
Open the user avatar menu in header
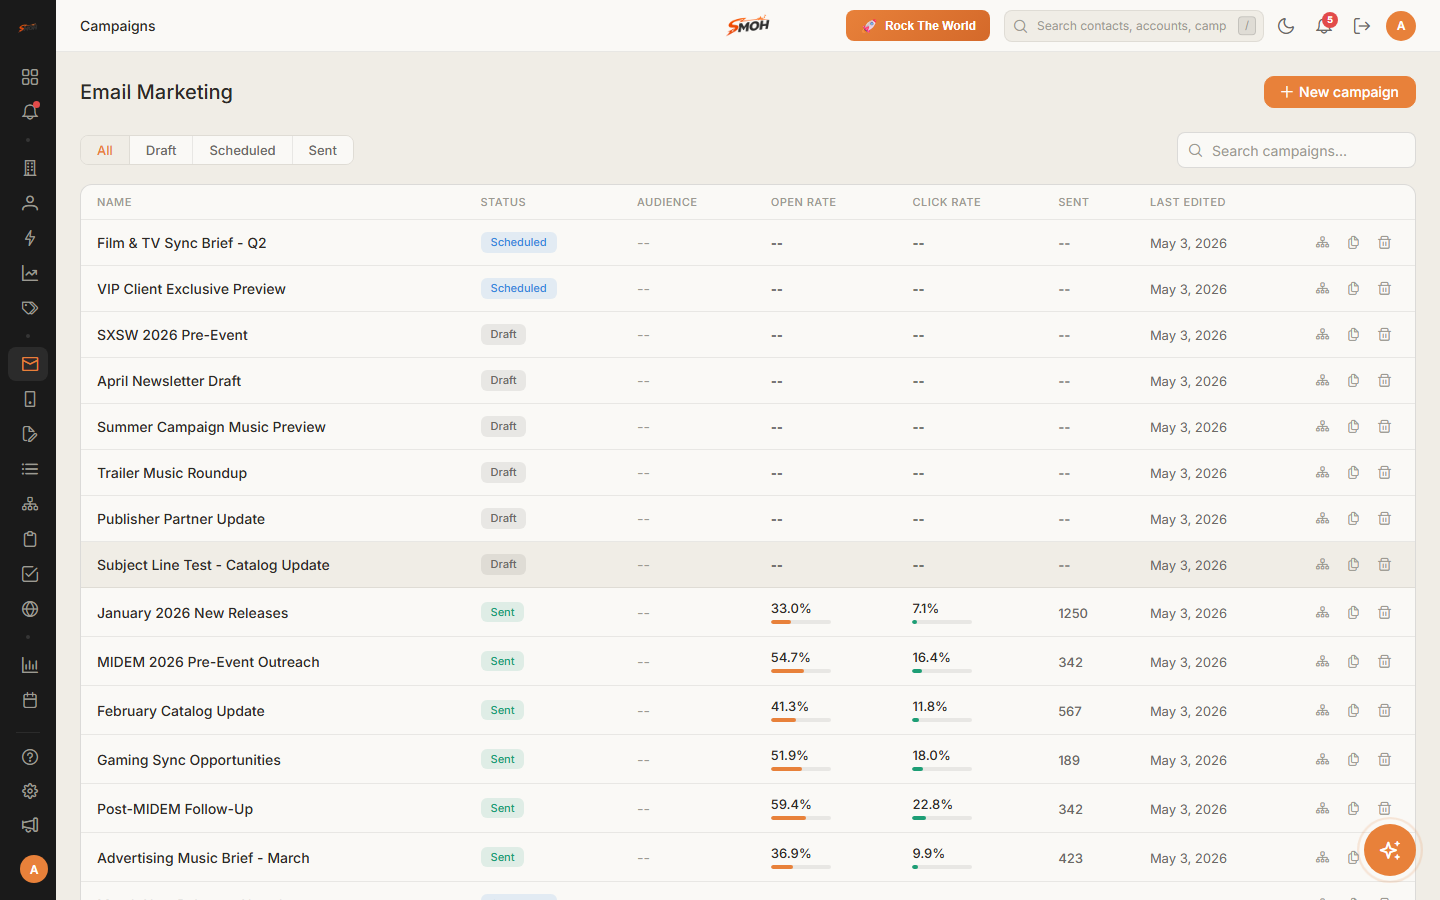click(x=1401, y=26)
